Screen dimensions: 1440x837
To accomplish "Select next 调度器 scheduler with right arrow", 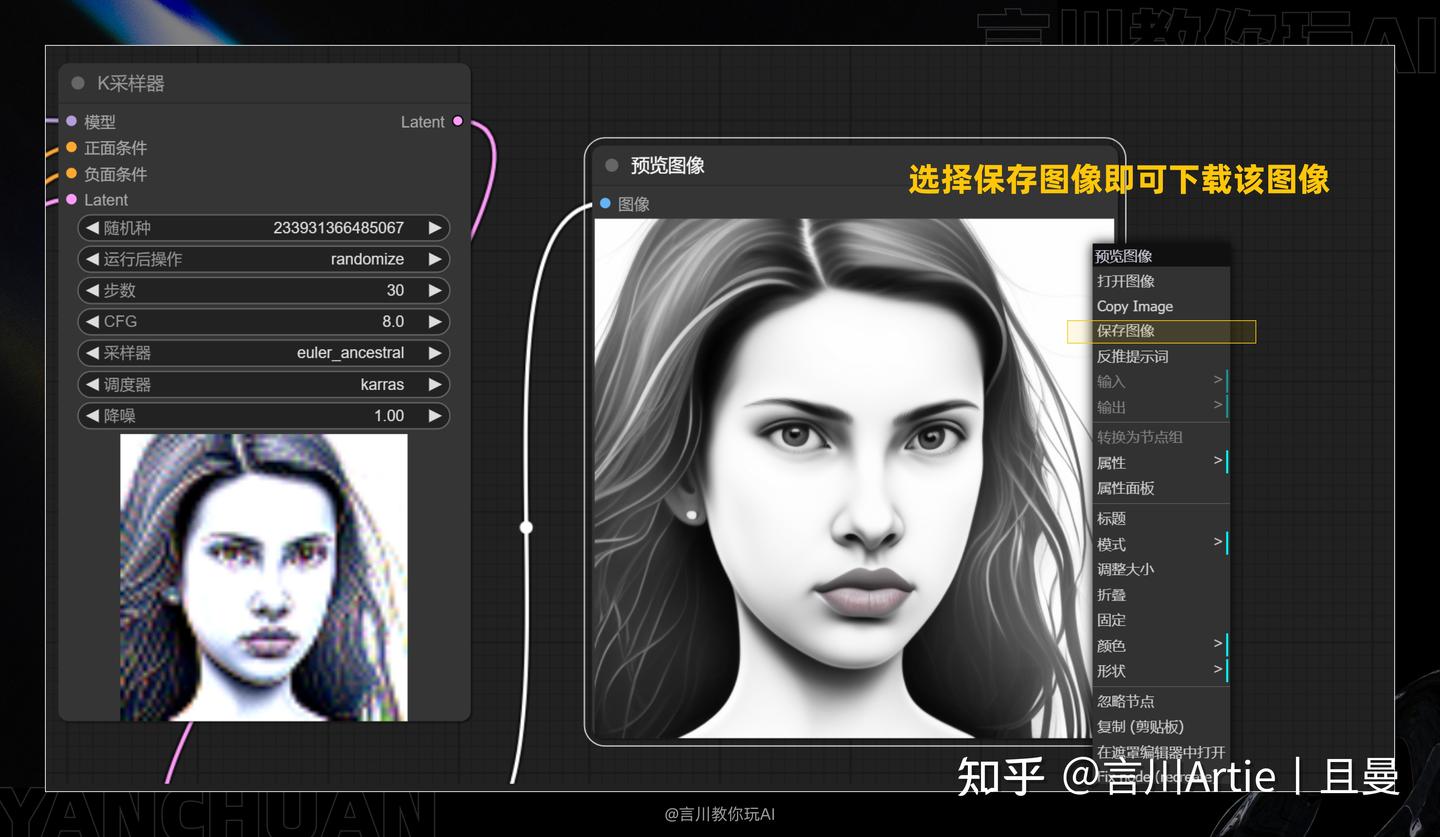I will 435,385.
